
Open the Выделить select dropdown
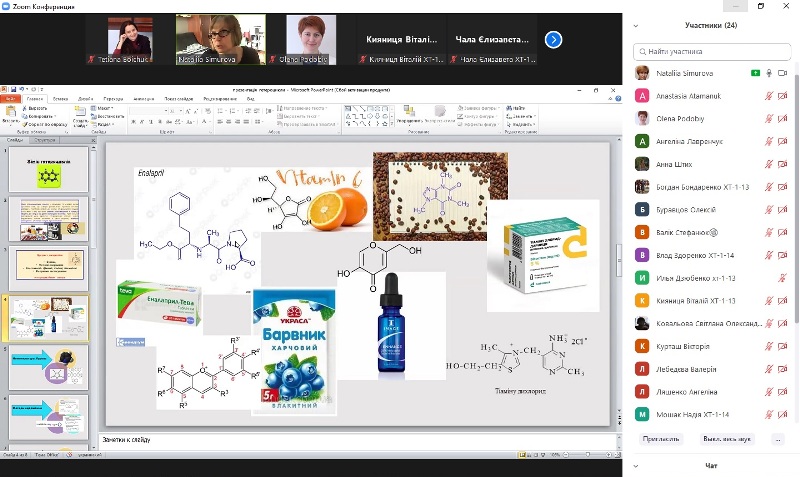point(520,124)
